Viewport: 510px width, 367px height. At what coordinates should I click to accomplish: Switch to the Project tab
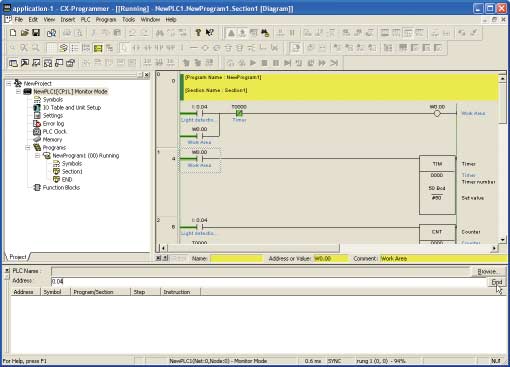coord(18,257)
